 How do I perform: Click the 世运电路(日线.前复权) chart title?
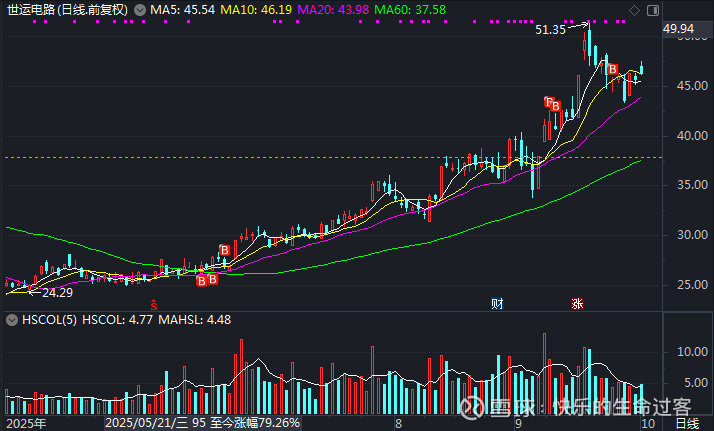coord(68,10)
